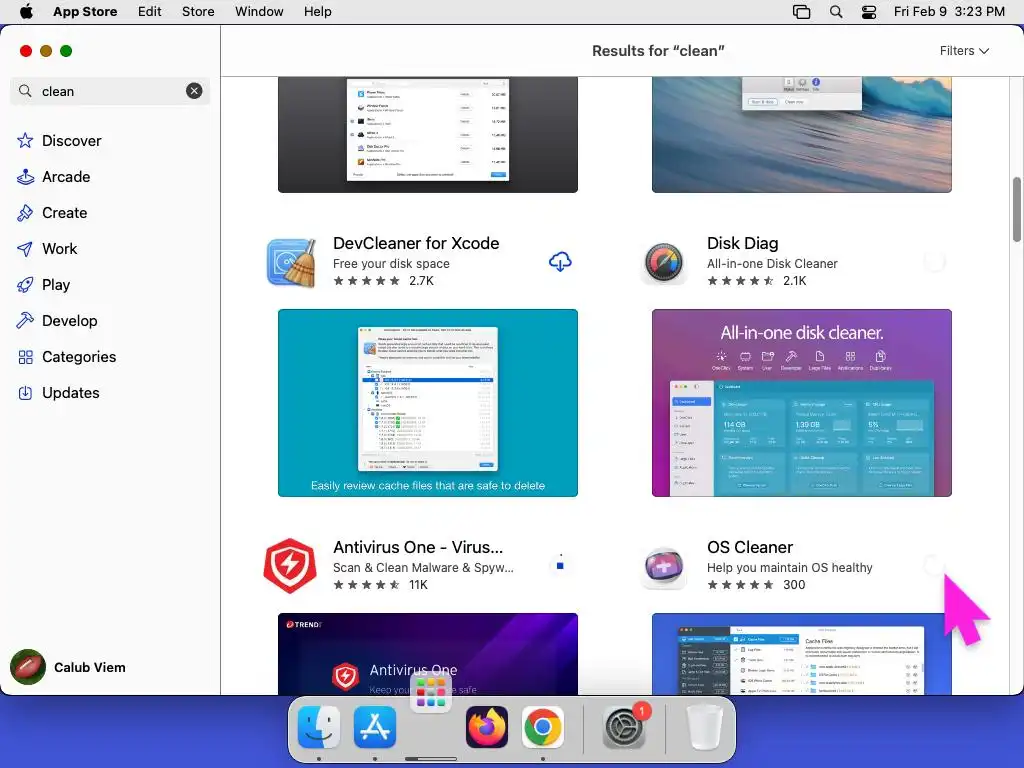
Task: Open Spotlight search in menu bar
Action: click(836, 12)
